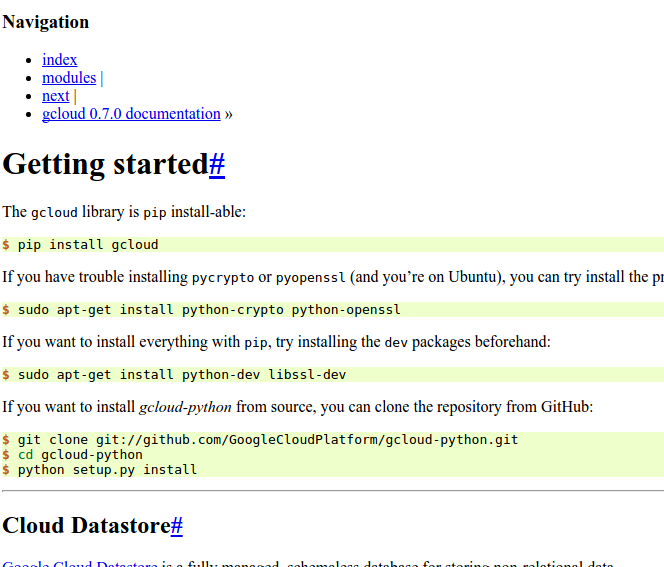
Task: Click the Navigation heading
Action: tap(46, 22)
